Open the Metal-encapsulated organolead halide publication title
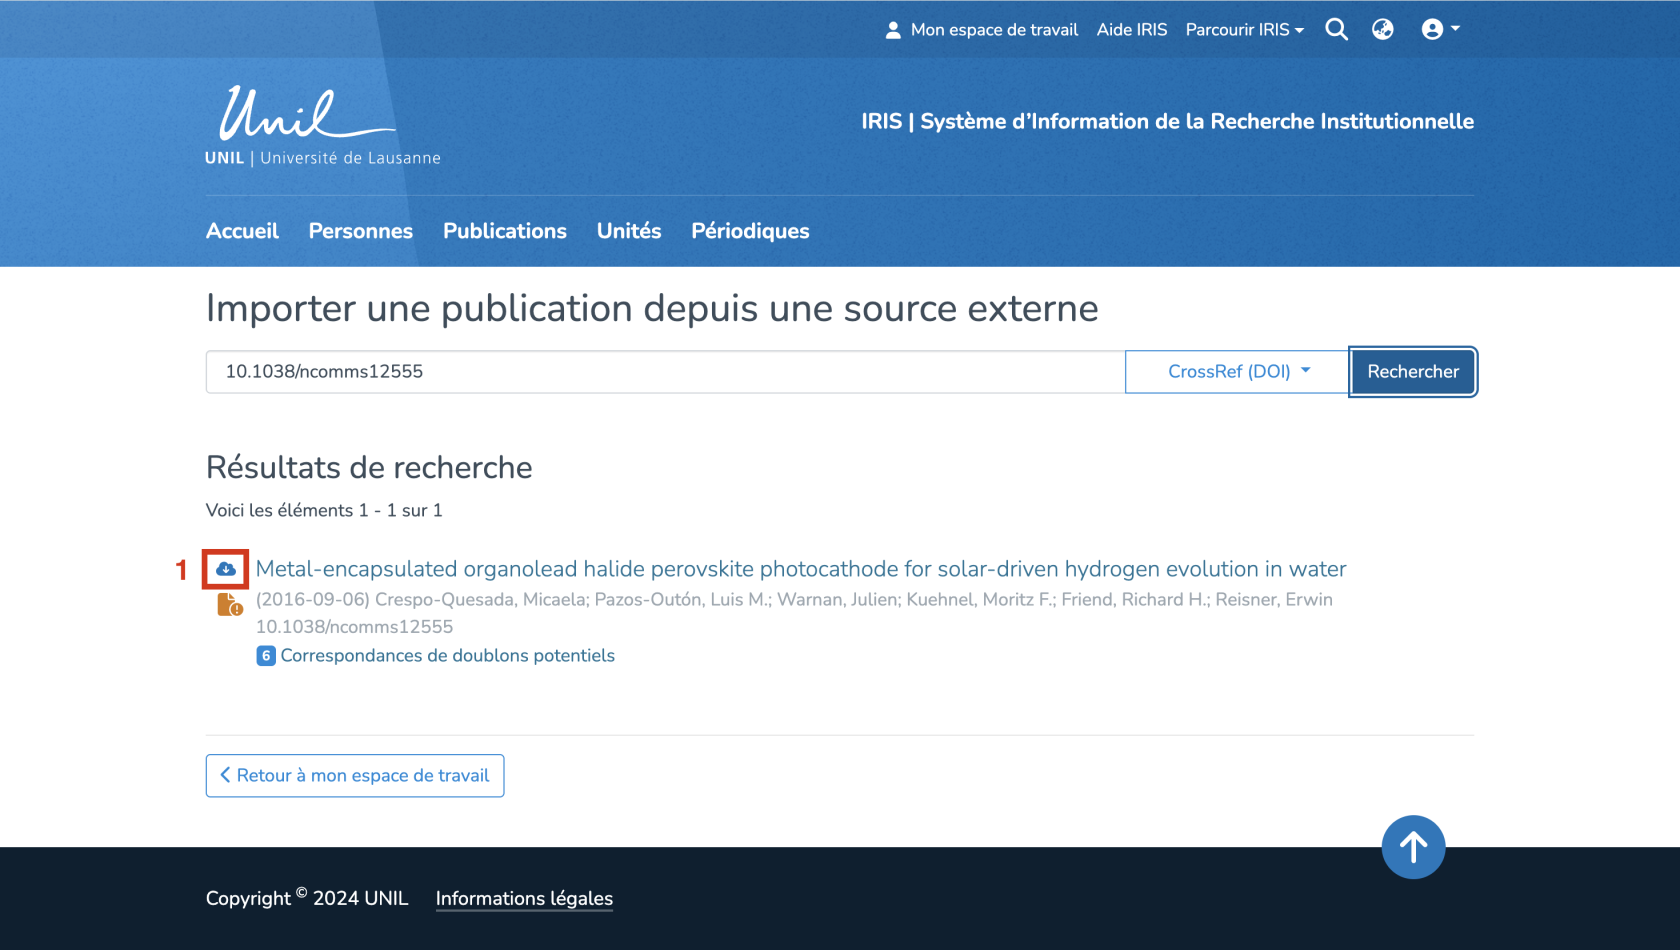The height and width of the screenshot is (950, 1680). pyautogui.click(x=800, y=569)
